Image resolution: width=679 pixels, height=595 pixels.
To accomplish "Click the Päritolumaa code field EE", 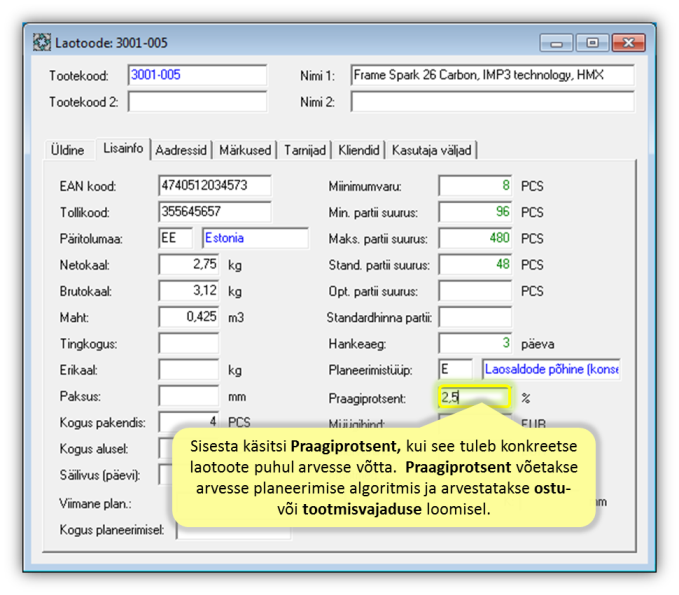I will pyautogui.click(x=175, y=238).
